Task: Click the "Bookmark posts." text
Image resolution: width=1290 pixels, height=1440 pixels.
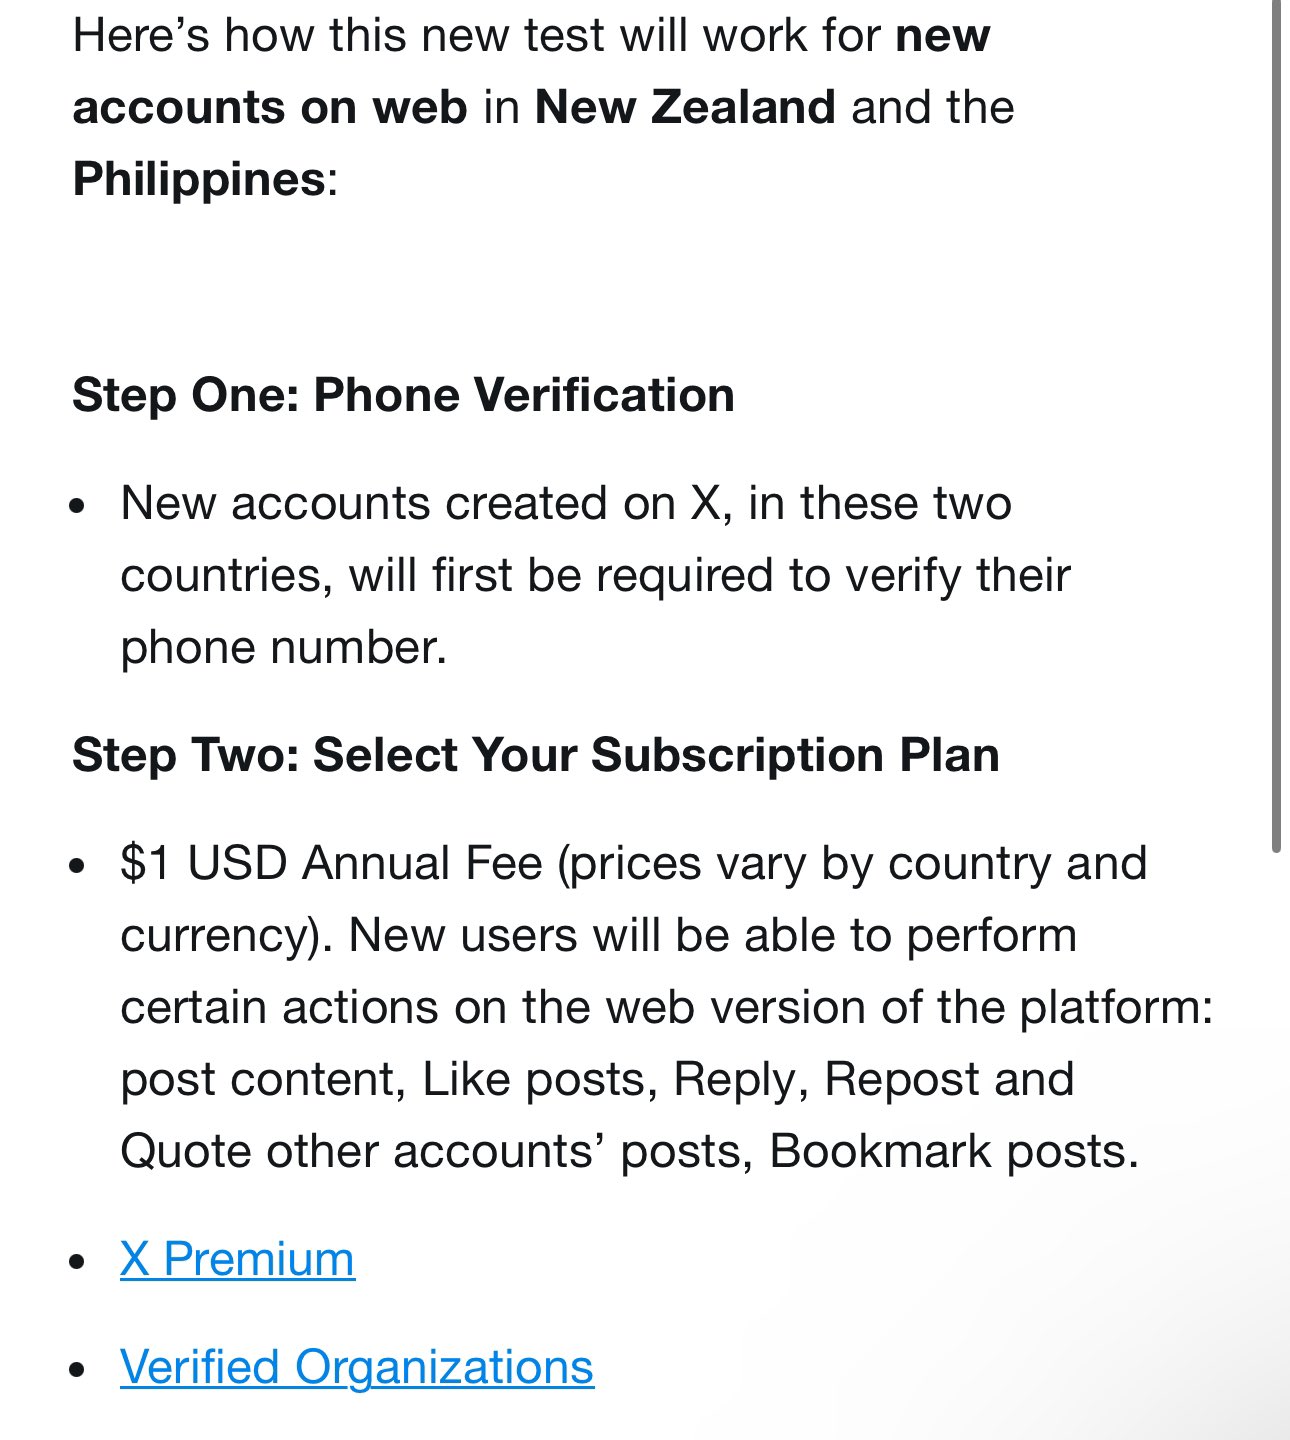Action: tap(954, 1151)
